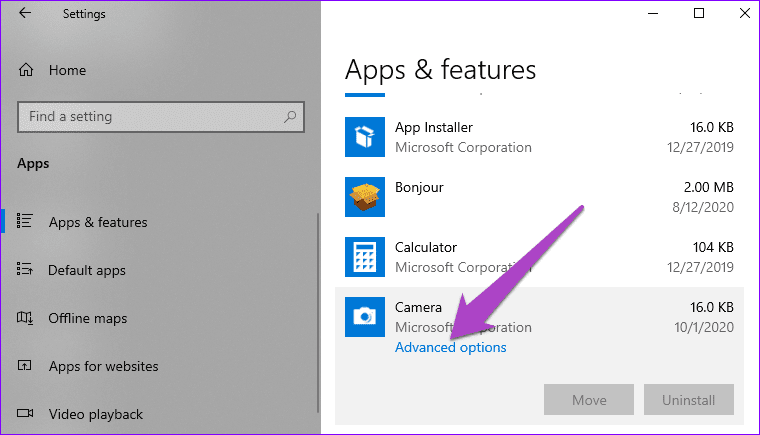The height and width of the screenshot is (435, 760).
Task: Click the sidebar vertical scrollbar
Action: [x=318, y=313]
